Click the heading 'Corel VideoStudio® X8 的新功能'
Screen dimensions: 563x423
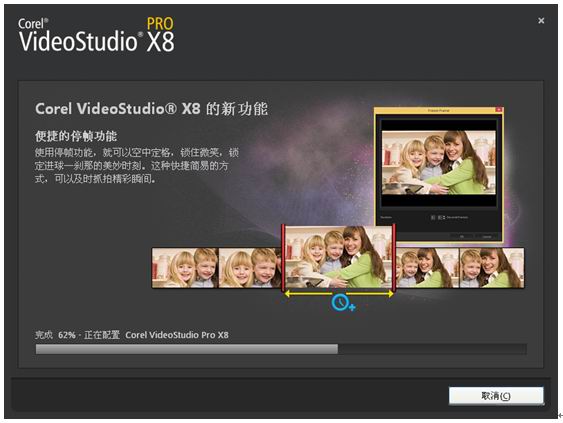pos(152,109)
